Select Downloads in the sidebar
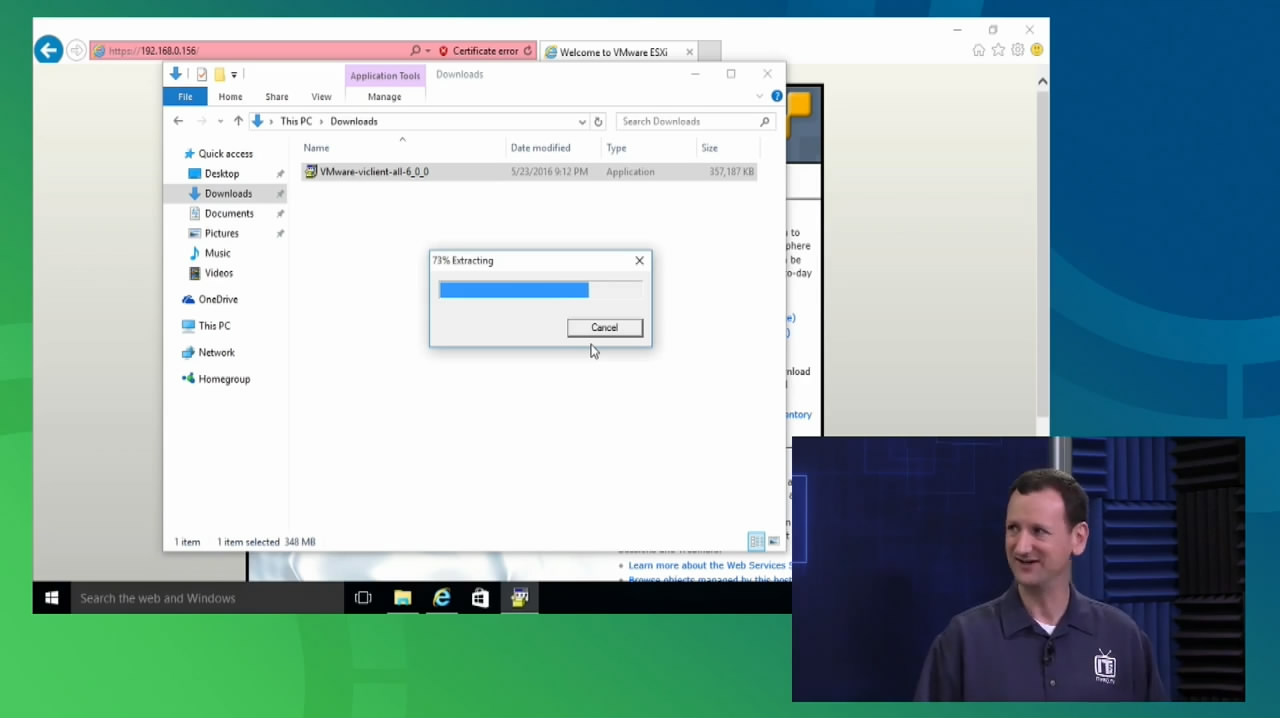This screenshot has width=1280, height=718. pyautogui.click(x=228, y=194)
